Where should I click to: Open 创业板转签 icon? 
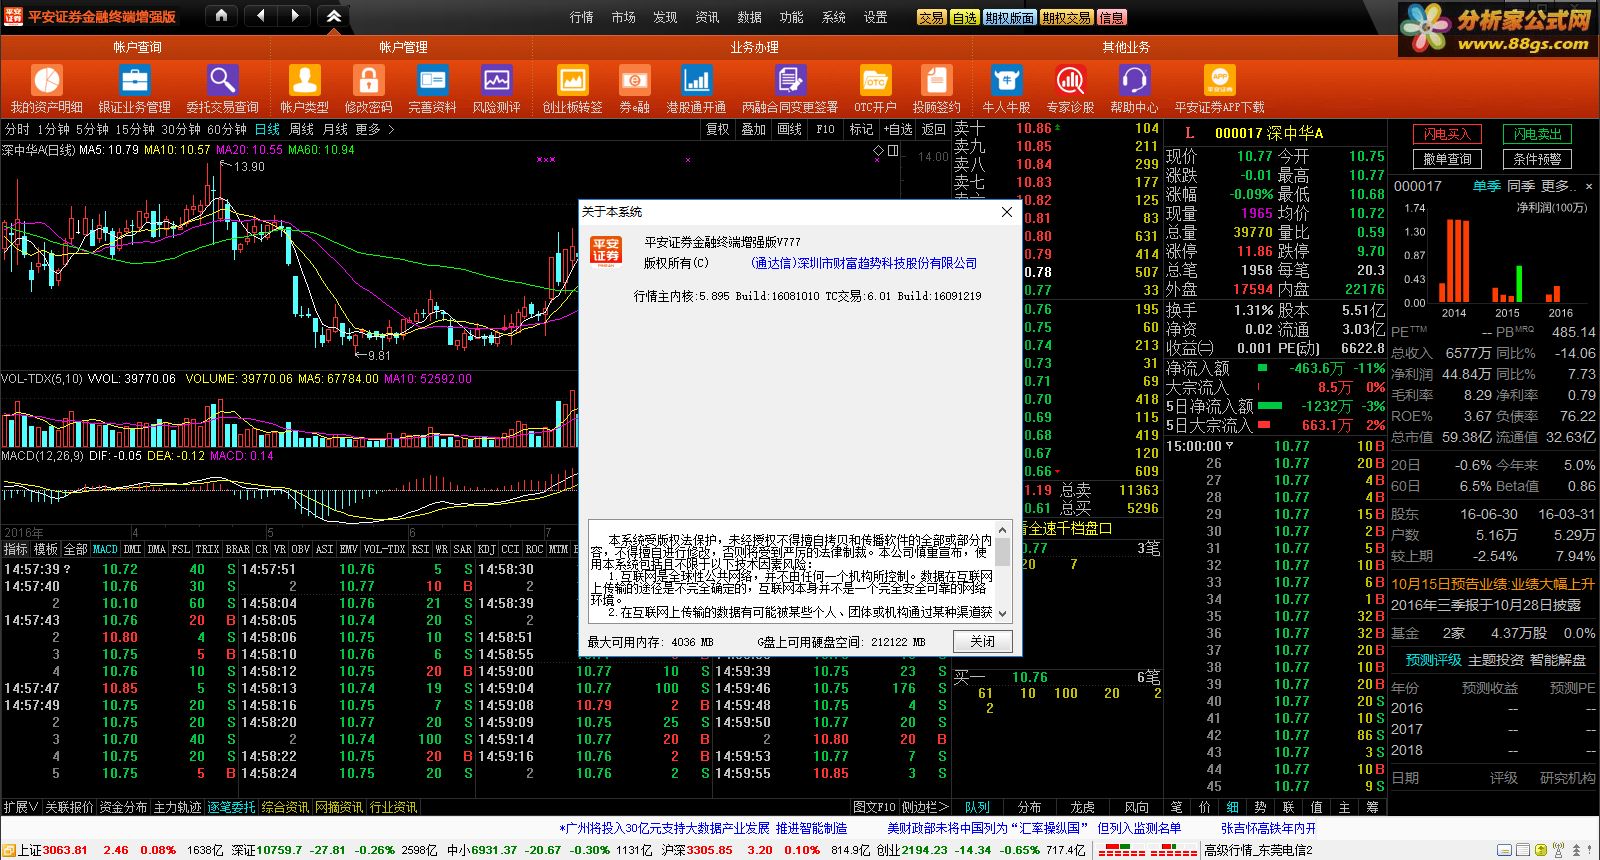572,80
